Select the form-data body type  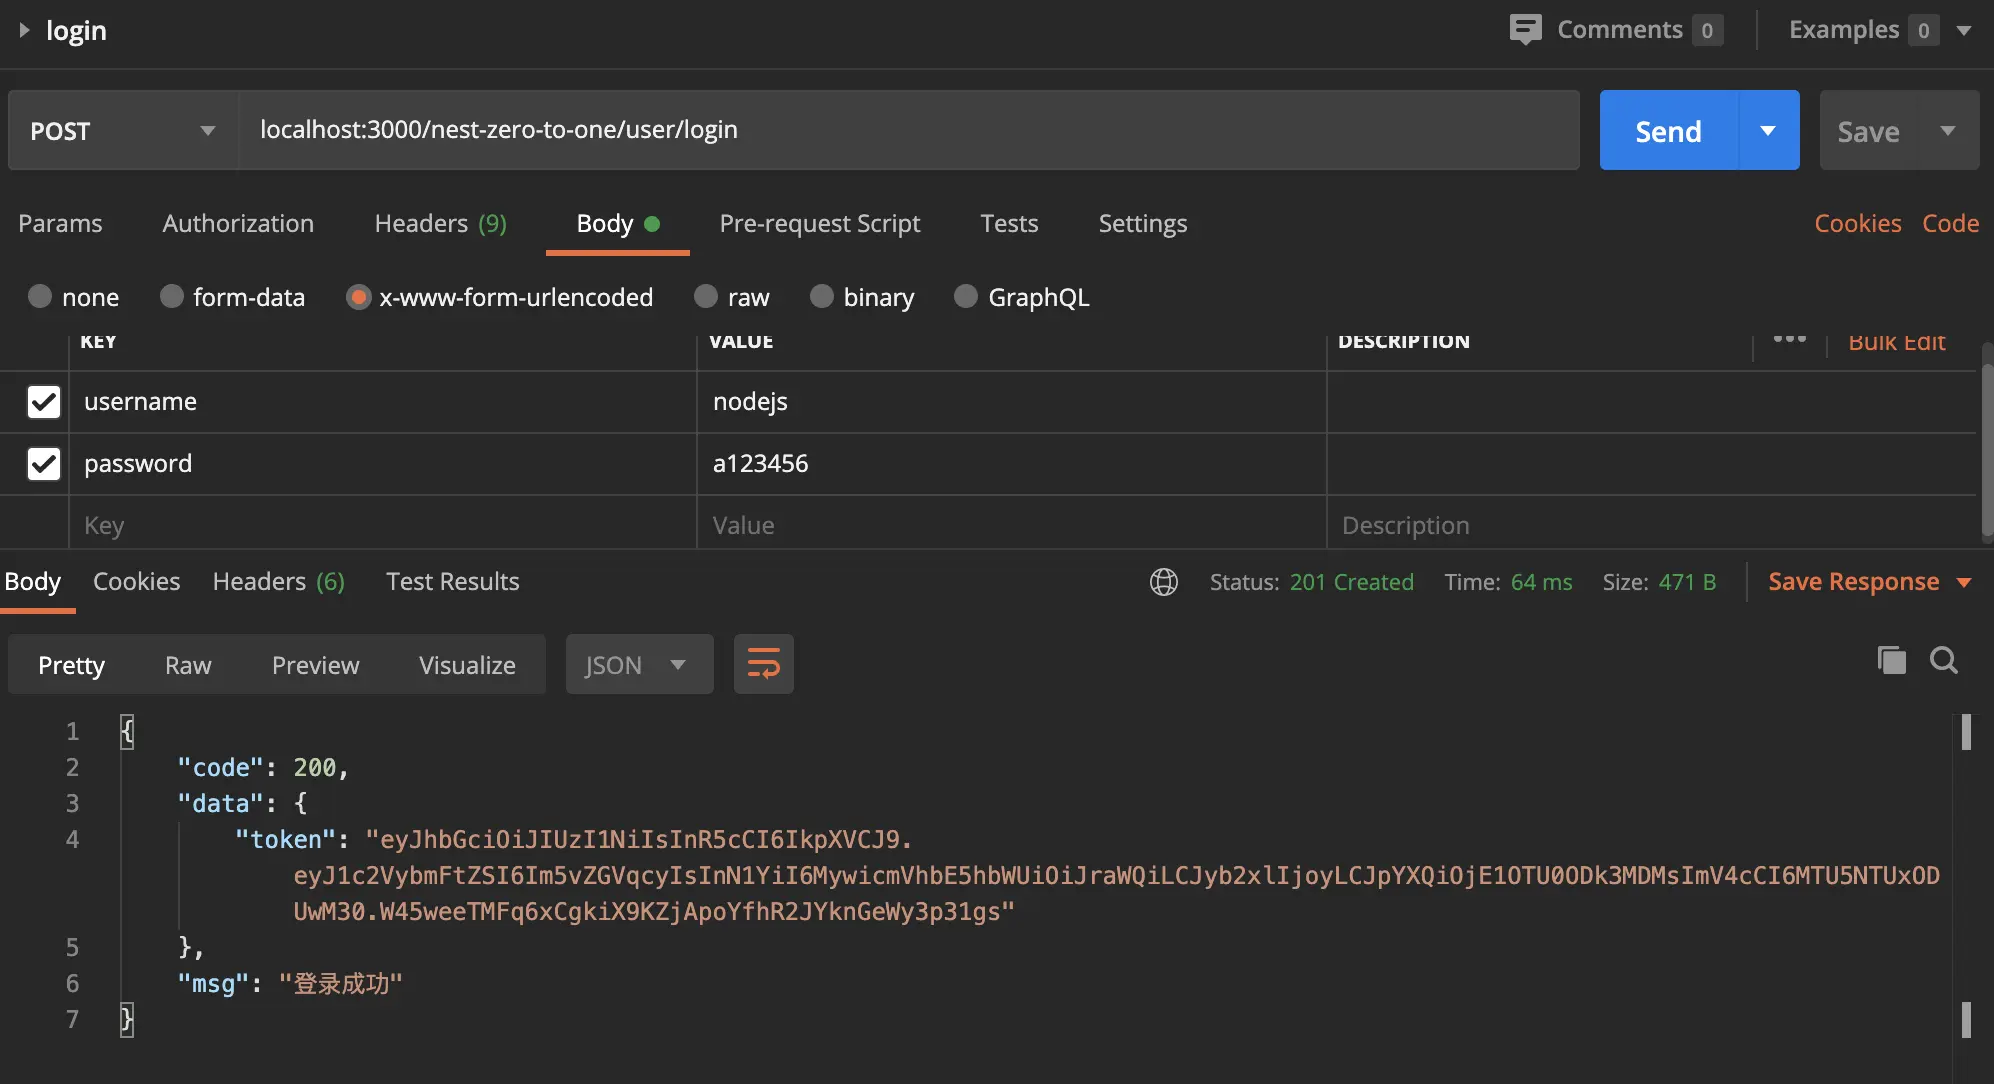click(172, 297)
